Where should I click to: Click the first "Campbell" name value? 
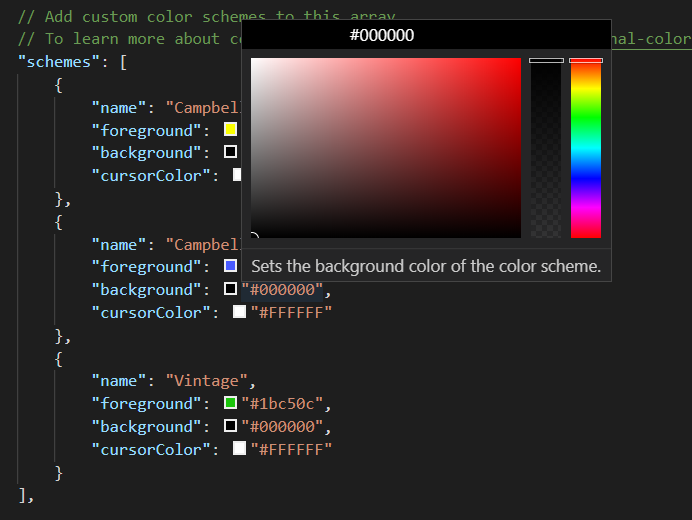point(203,108)
